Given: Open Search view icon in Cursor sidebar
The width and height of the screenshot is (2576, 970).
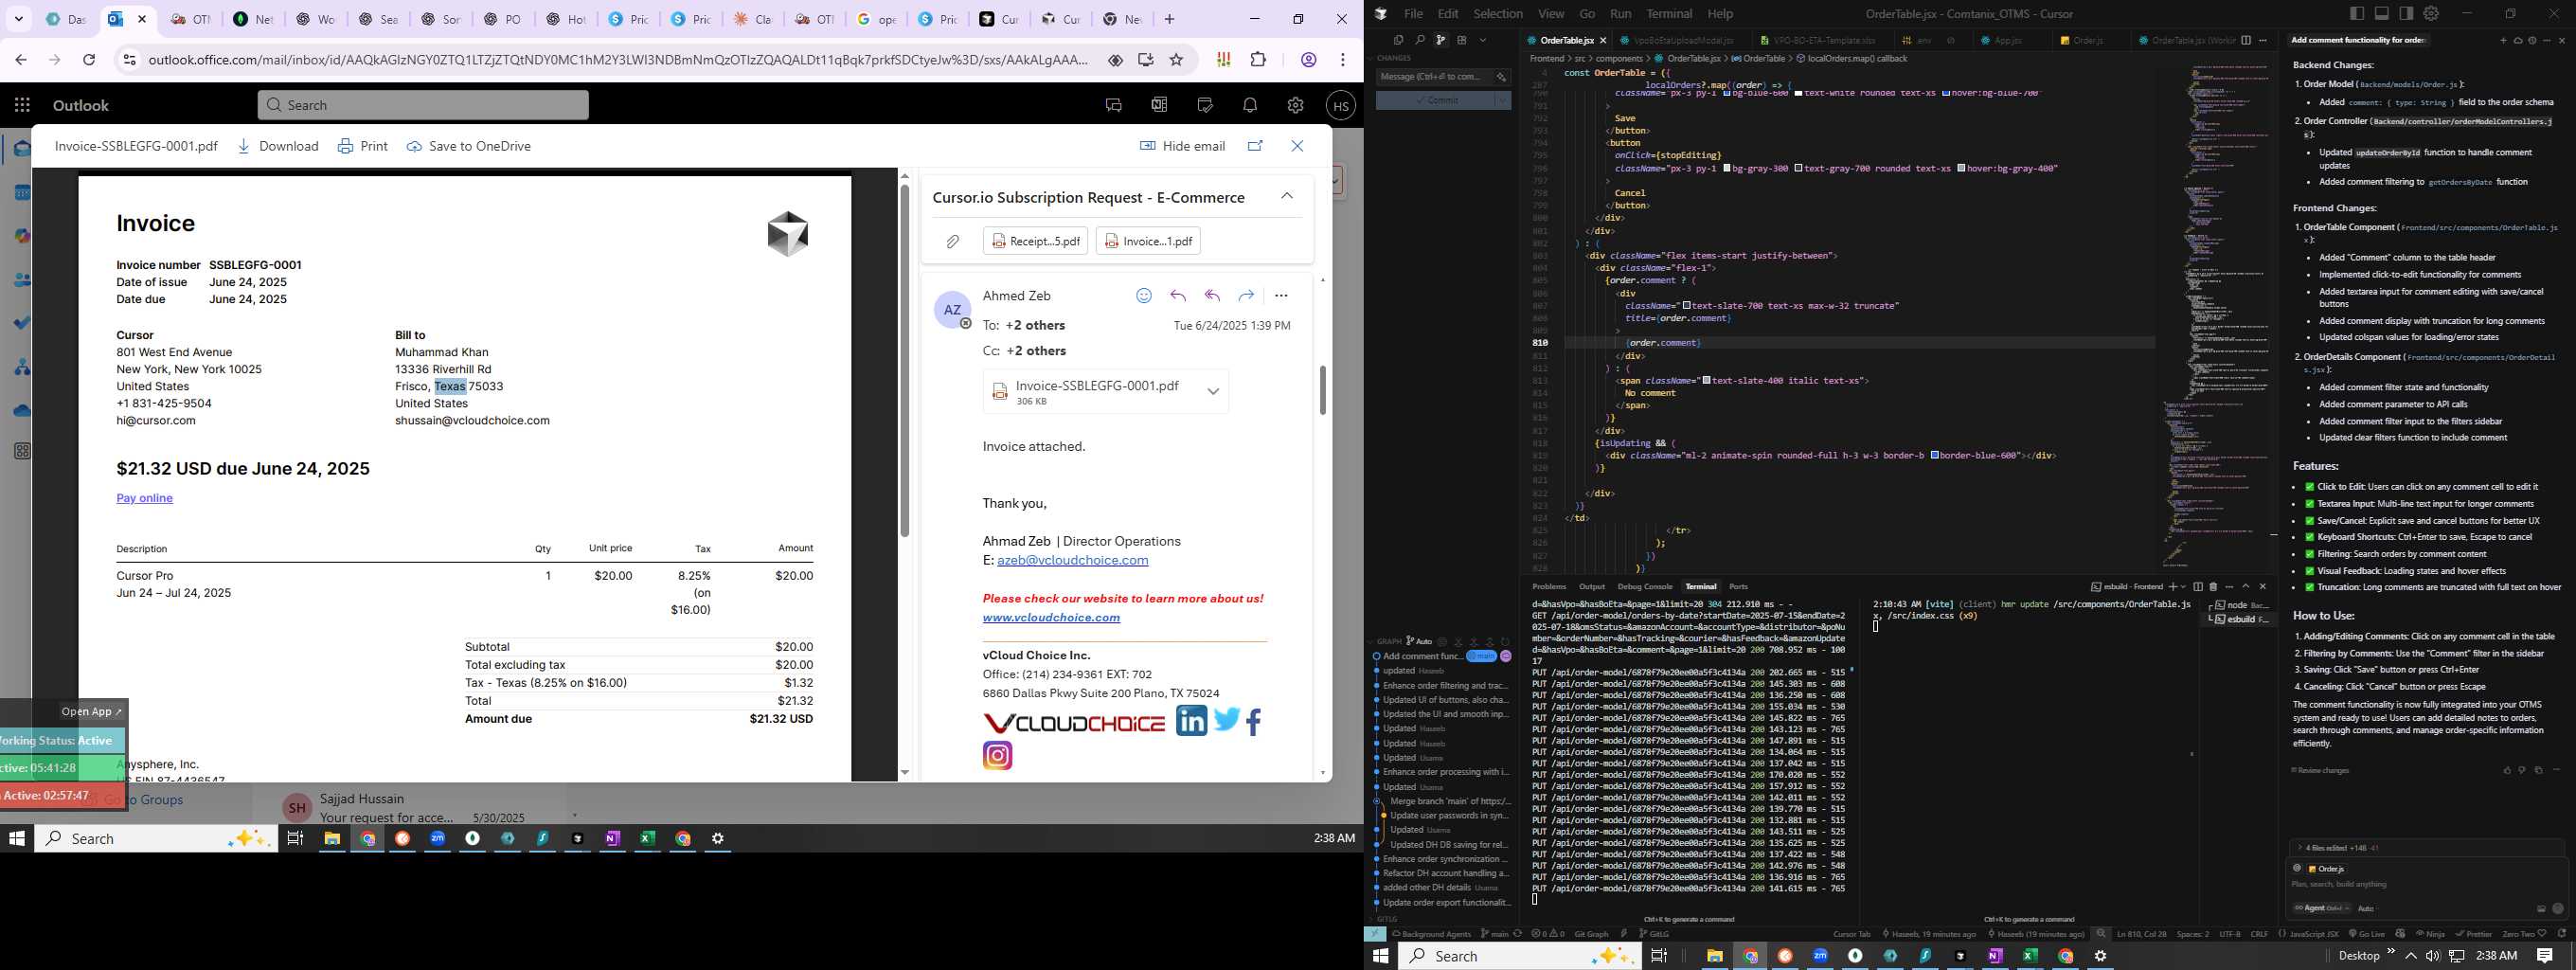Looking at the screenshot, I should click(1419, 40).
